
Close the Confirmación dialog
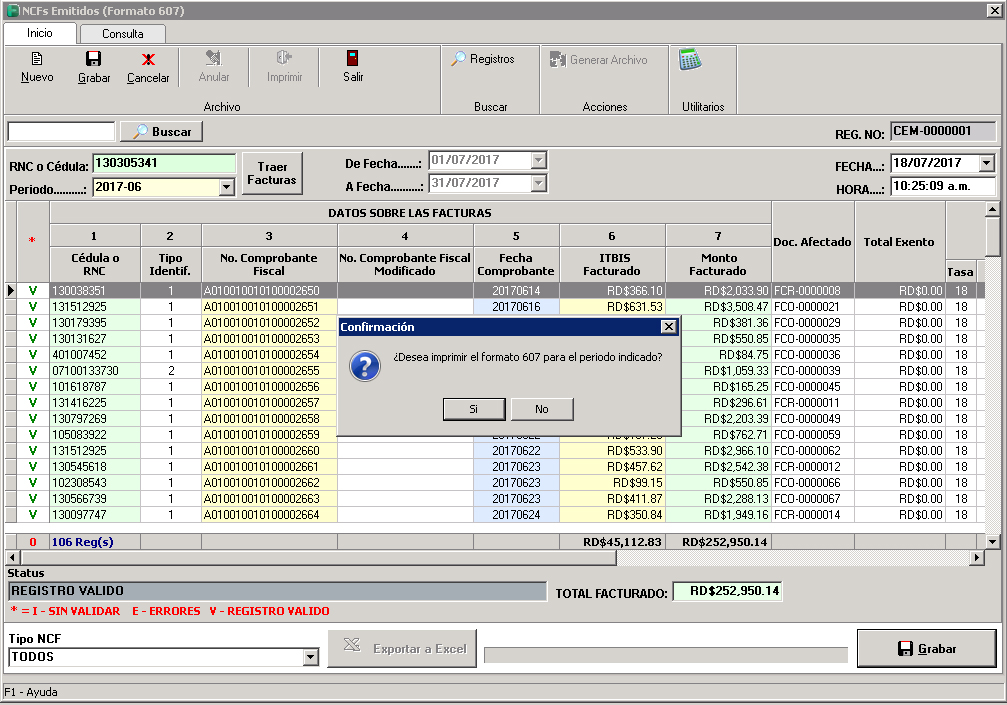671,327
